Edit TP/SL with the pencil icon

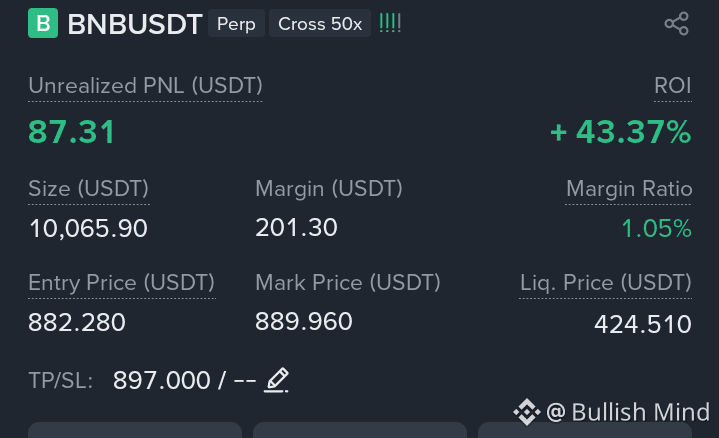pos(277,380)
